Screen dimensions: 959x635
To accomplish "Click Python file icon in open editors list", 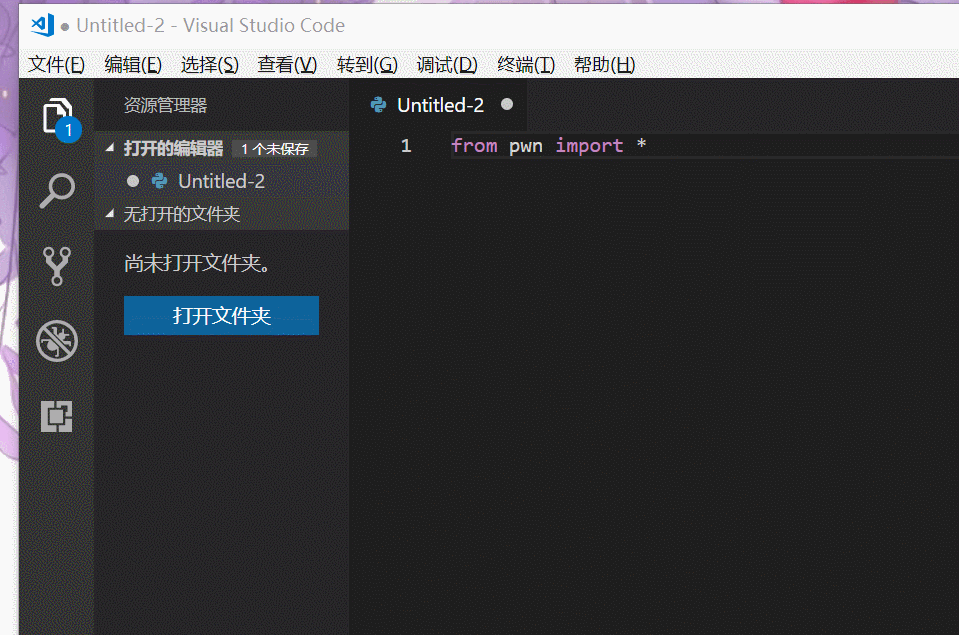I will point(159,181).
